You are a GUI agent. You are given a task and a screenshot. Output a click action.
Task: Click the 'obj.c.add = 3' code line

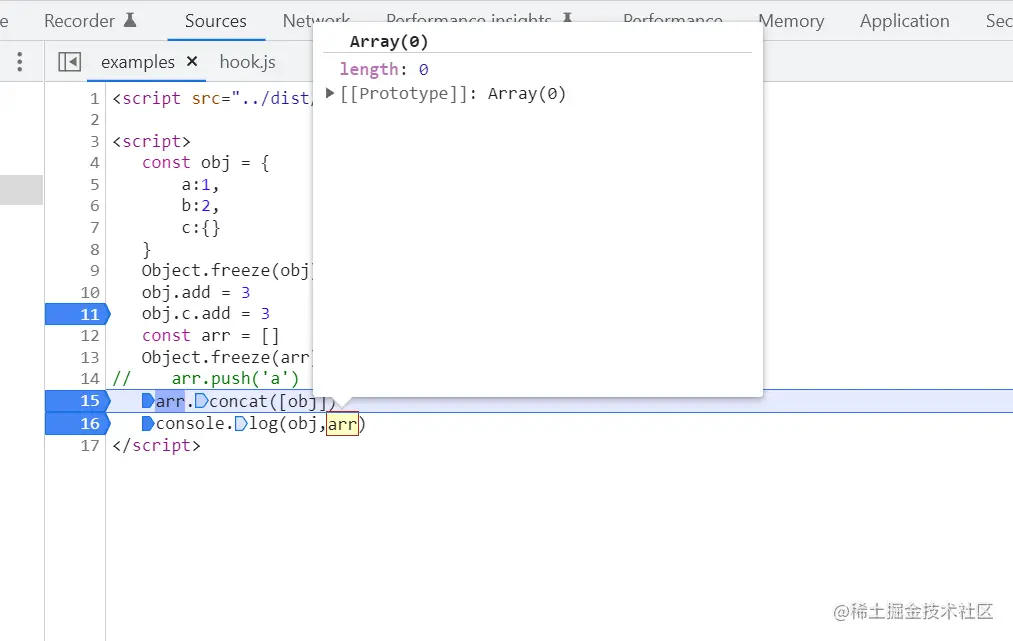(205, 314)
